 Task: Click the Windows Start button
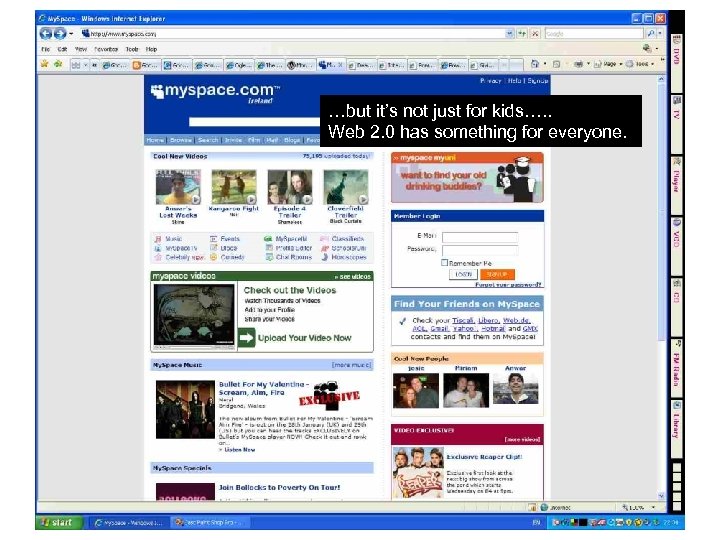[59, 523]
